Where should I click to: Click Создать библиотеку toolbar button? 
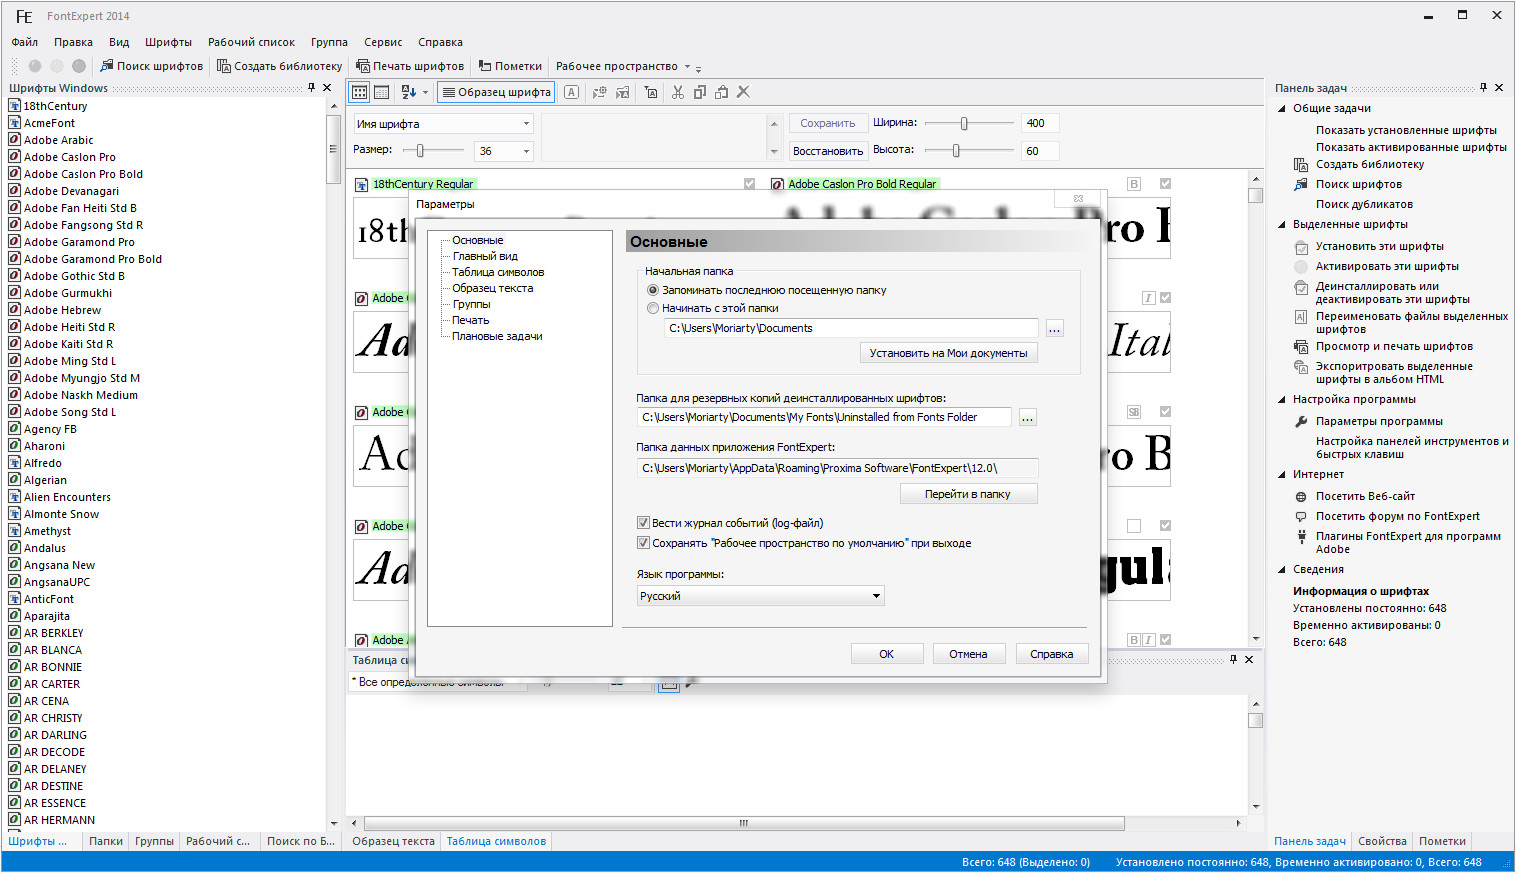click(280, 66)
